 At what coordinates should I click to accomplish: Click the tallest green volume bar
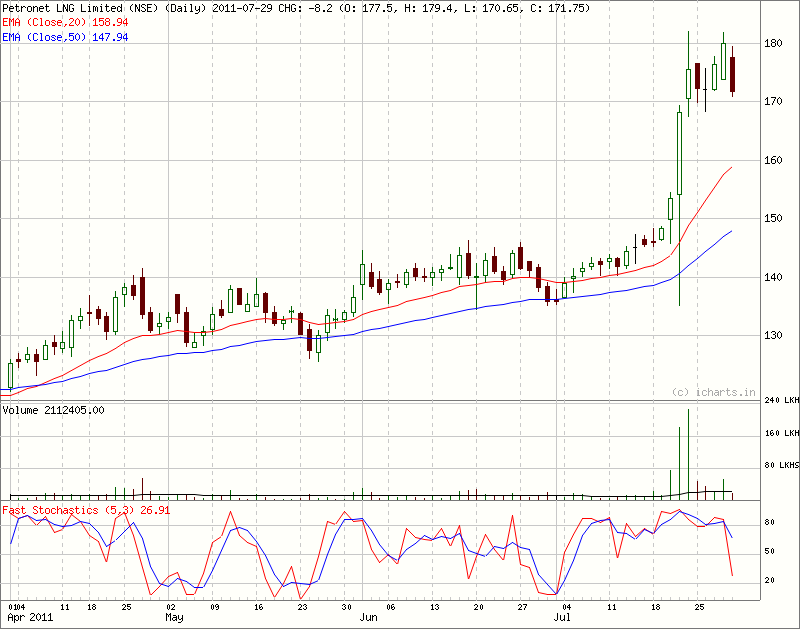pos(688,454)
